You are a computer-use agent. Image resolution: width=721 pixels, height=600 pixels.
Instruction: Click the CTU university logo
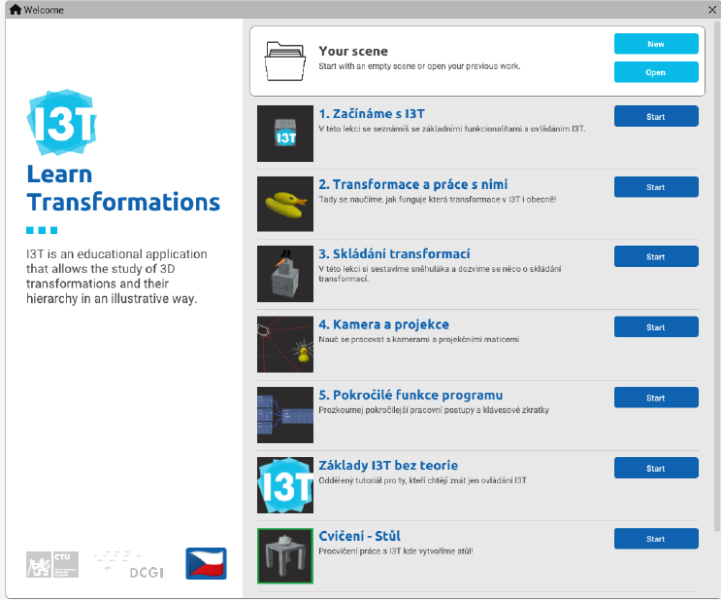tap(52, 564)
